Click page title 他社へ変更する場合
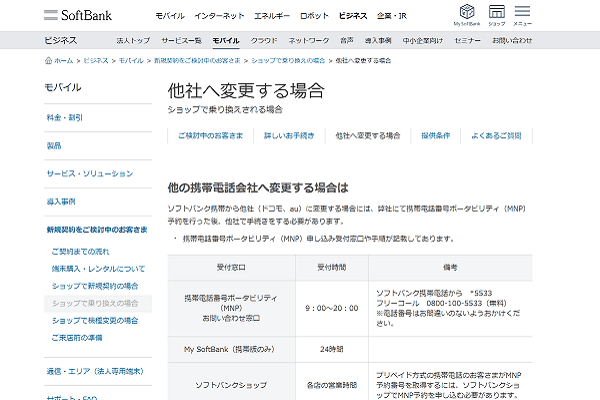 tap(246, 91)
